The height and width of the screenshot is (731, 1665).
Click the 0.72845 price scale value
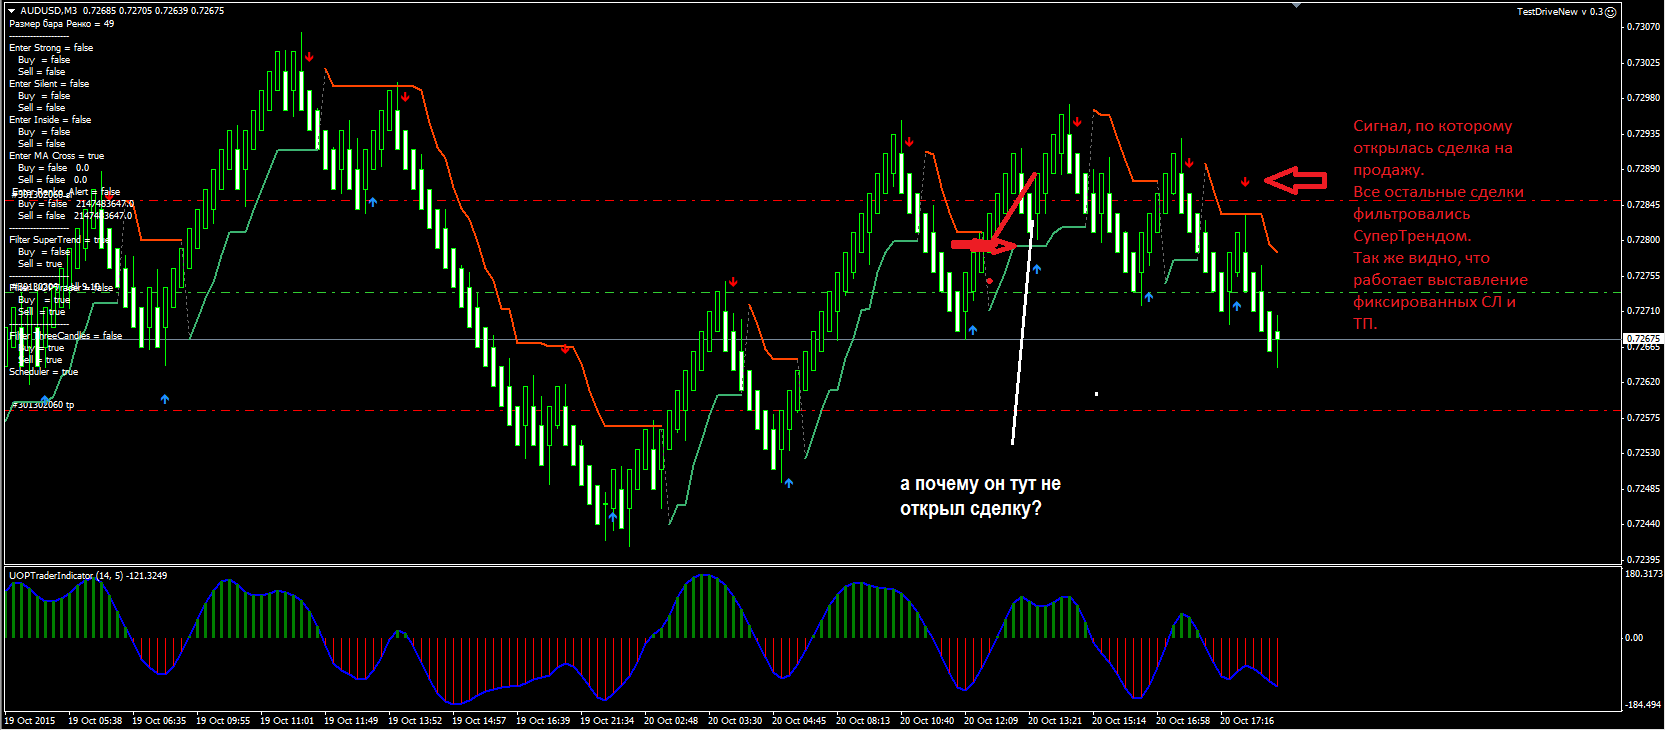click(1644, 205)
